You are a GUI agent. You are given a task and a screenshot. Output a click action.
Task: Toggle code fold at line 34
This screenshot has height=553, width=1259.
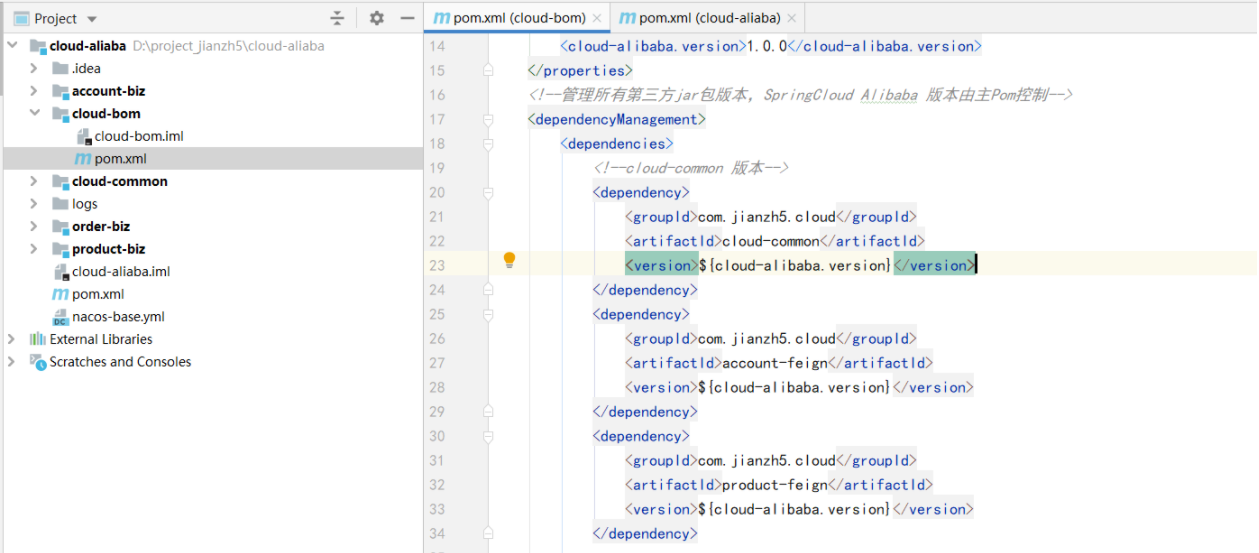pos(488,534)
